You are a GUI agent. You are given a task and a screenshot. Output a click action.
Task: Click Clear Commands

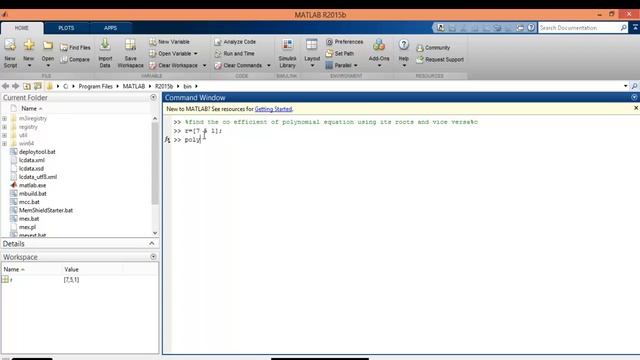(x=239, y=65)
